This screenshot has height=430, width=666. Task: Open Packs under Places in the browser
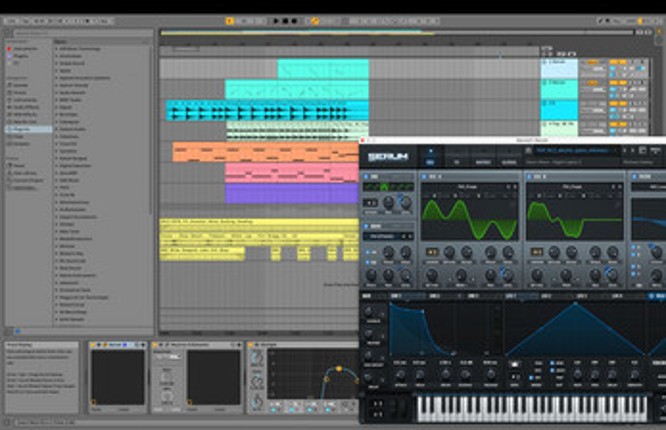pyautogui.click(x=17, y=166)
